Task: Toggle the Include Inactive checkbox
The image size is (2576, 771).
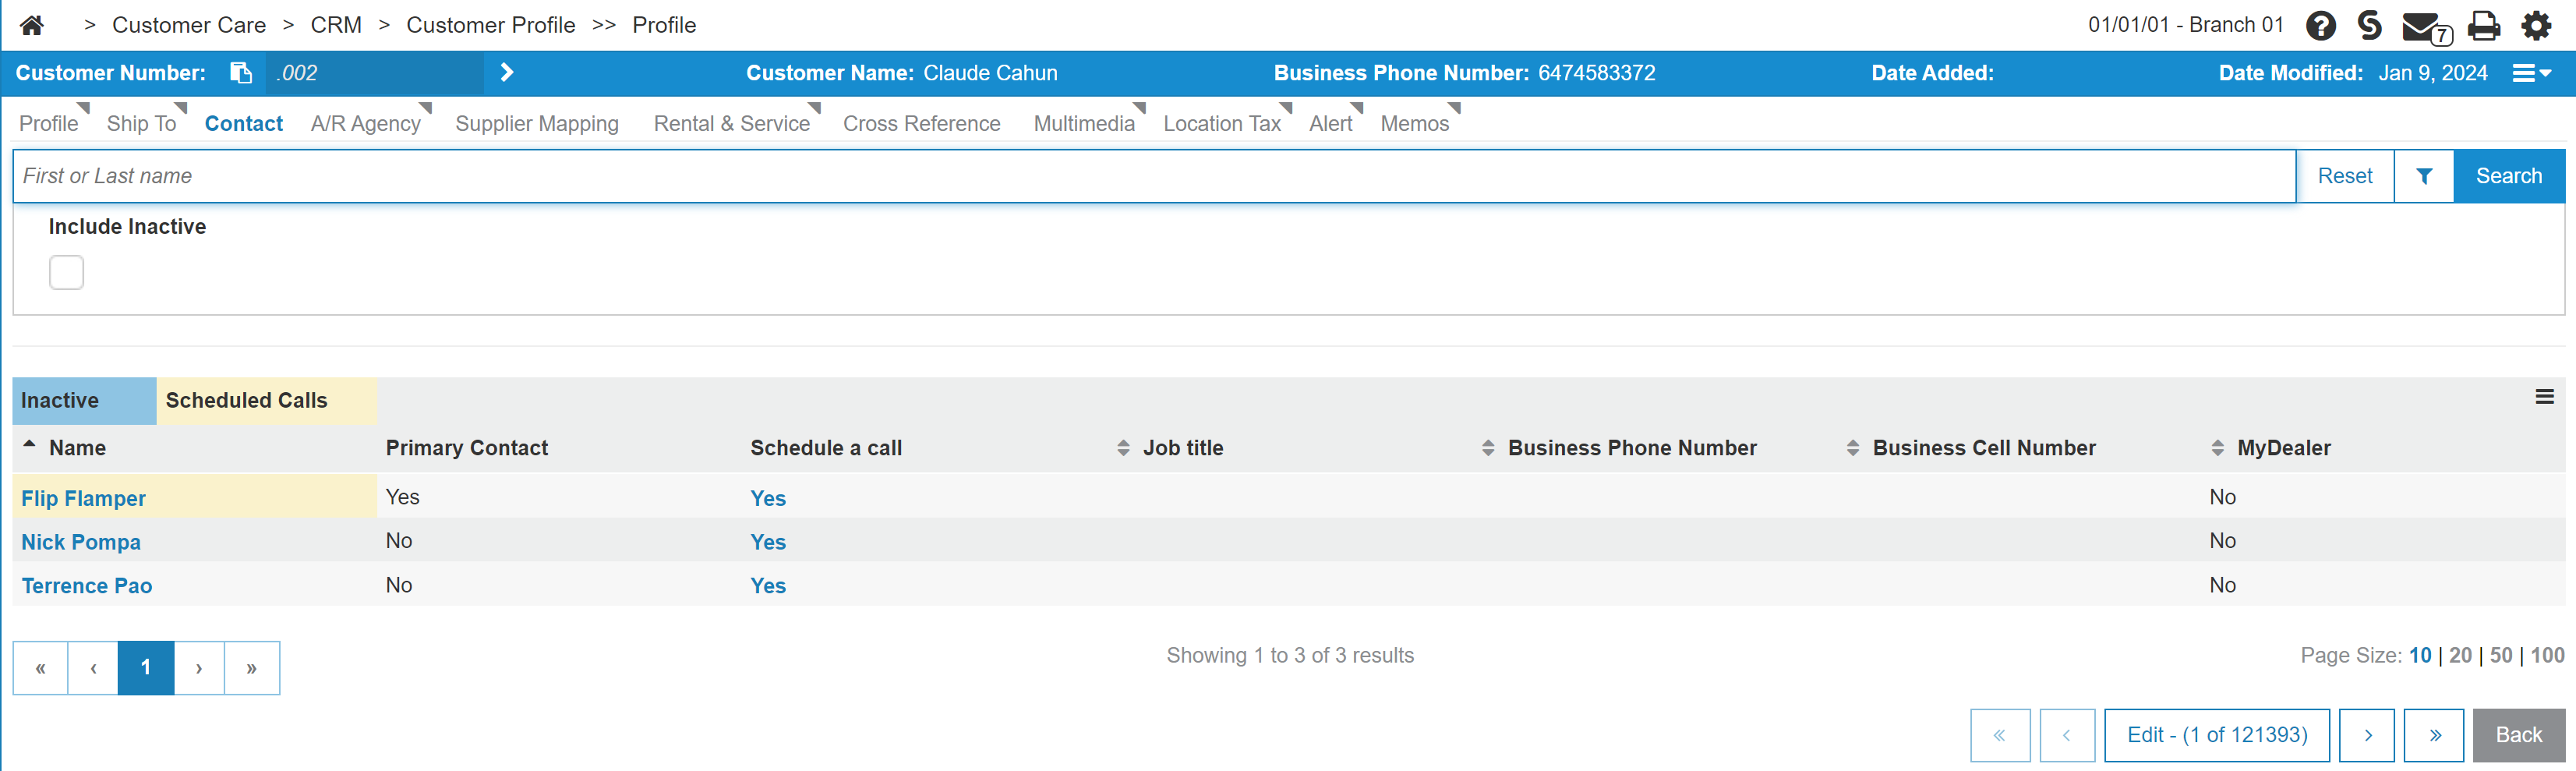Action: pyautogui.click(x=66, y=272)
